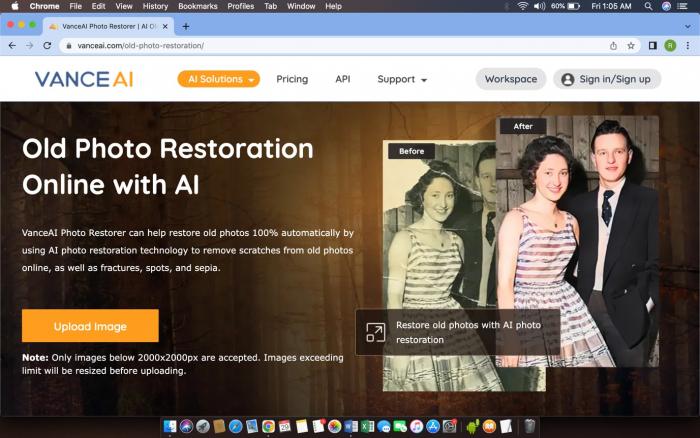
Task: Open Google Chrome in the Dock
Action: click(268, 427)
